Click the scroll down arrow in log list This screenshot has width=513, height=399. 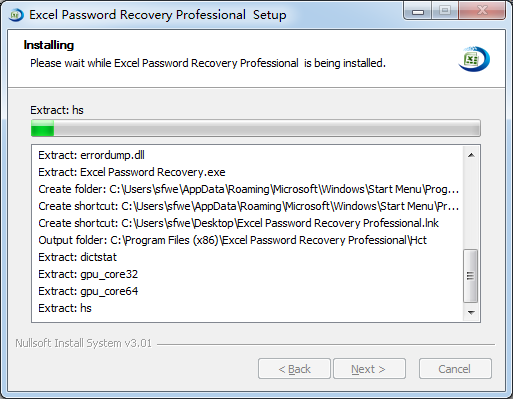tap(471, 312)
